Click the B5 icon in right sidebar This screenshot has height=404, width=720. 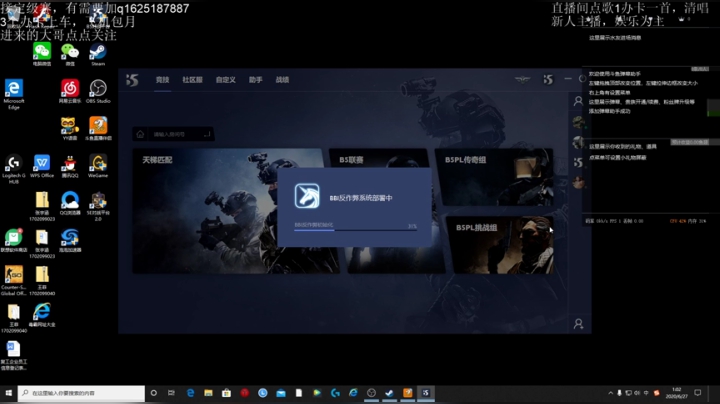click(x=578, y=163)
